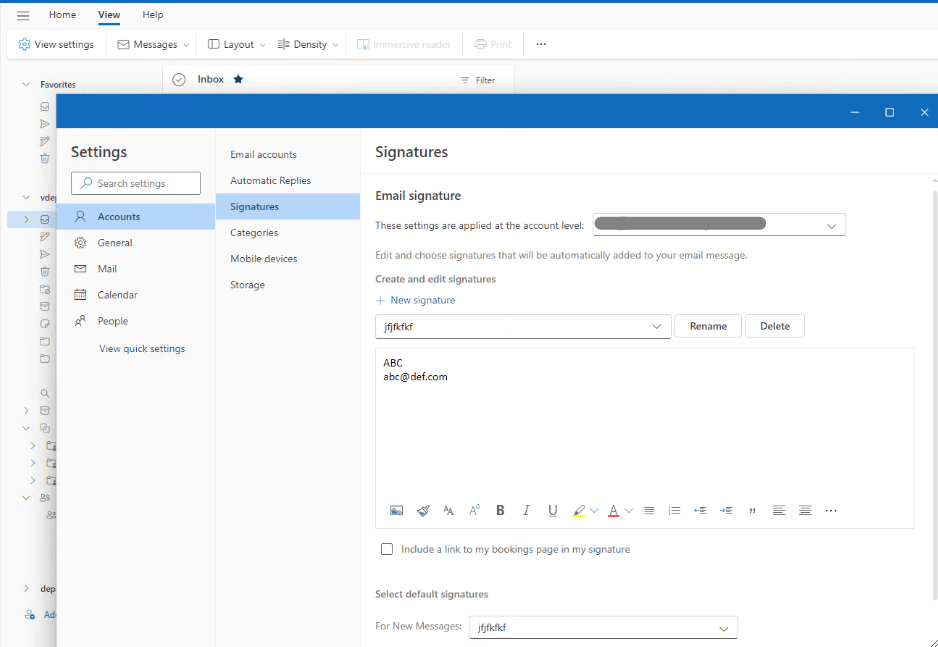Open Mail settings category

pyautogui.click(x=136, y=269)
